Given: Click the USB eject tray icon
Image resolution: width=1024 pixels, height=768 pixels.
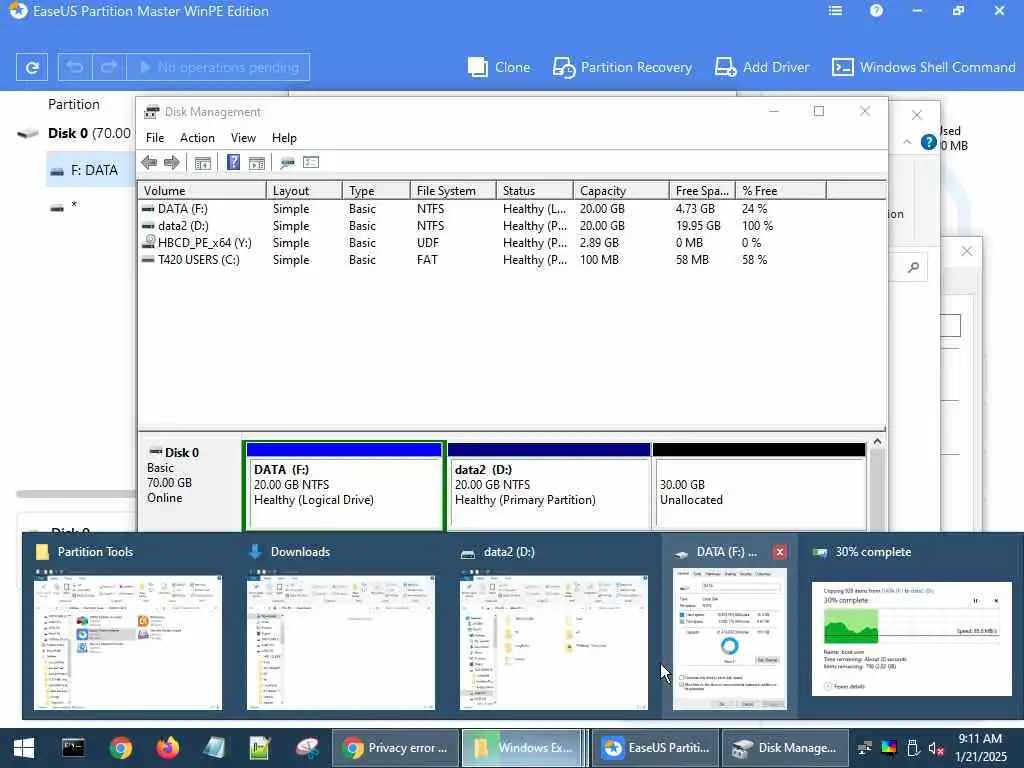Looking at the screenshot, I should [913, 748].
